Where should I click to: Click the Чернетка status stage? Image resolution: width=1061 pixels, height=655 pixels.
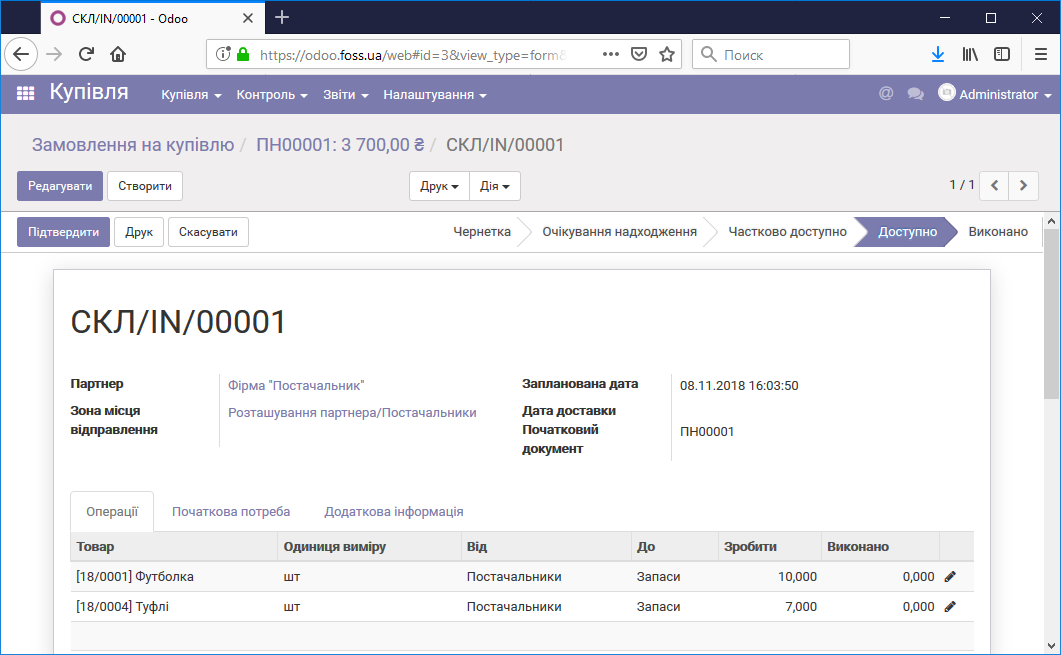pyautogui.click(x=482, y=231)
